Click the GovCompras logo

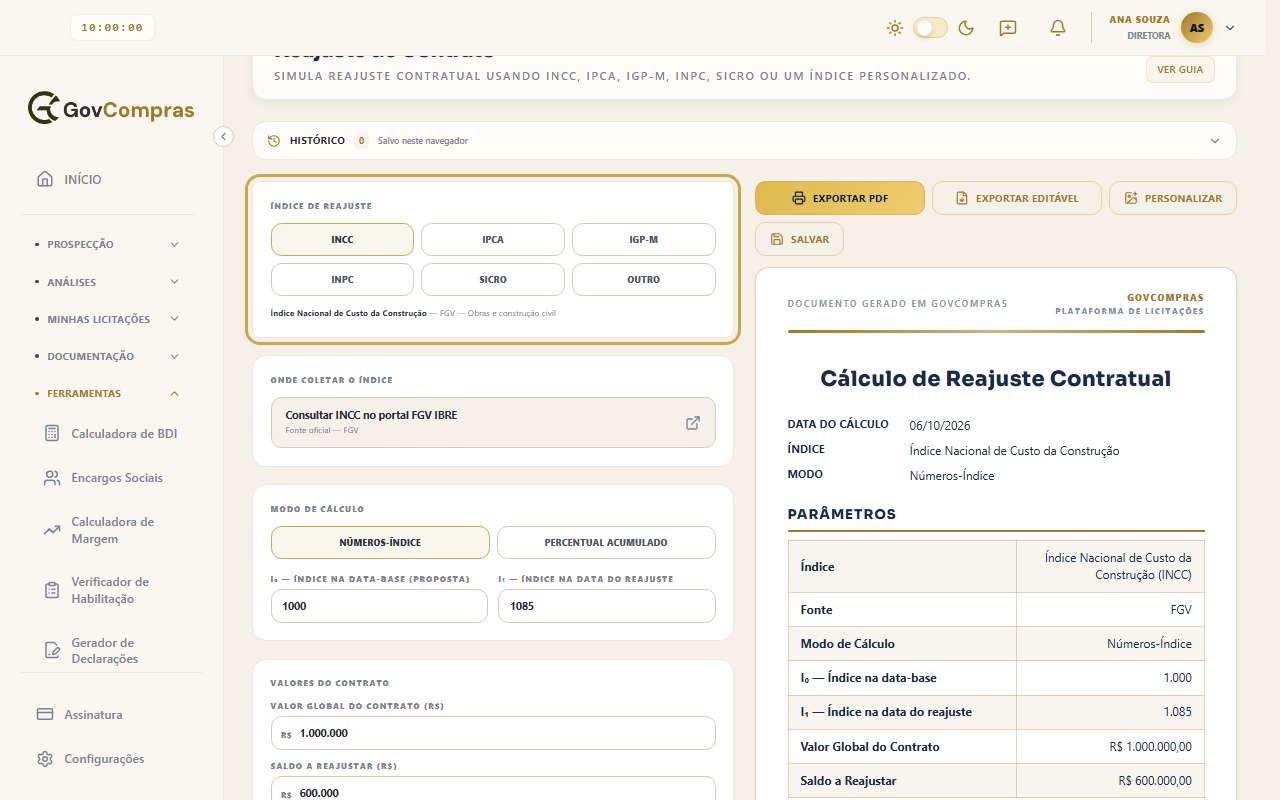pyautogui.click(x=111, y=109)
